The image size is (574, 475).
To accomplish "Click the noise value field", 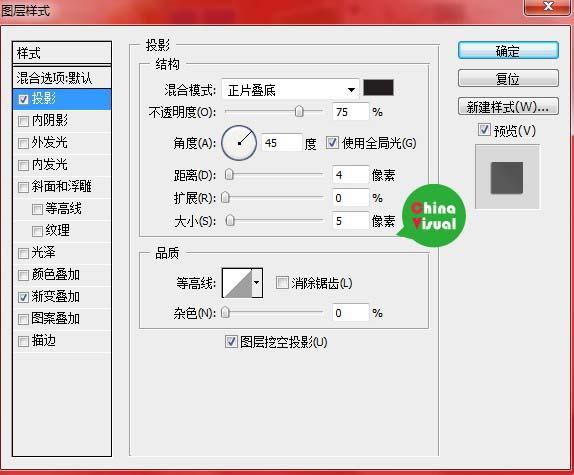I will coord(350,313).
